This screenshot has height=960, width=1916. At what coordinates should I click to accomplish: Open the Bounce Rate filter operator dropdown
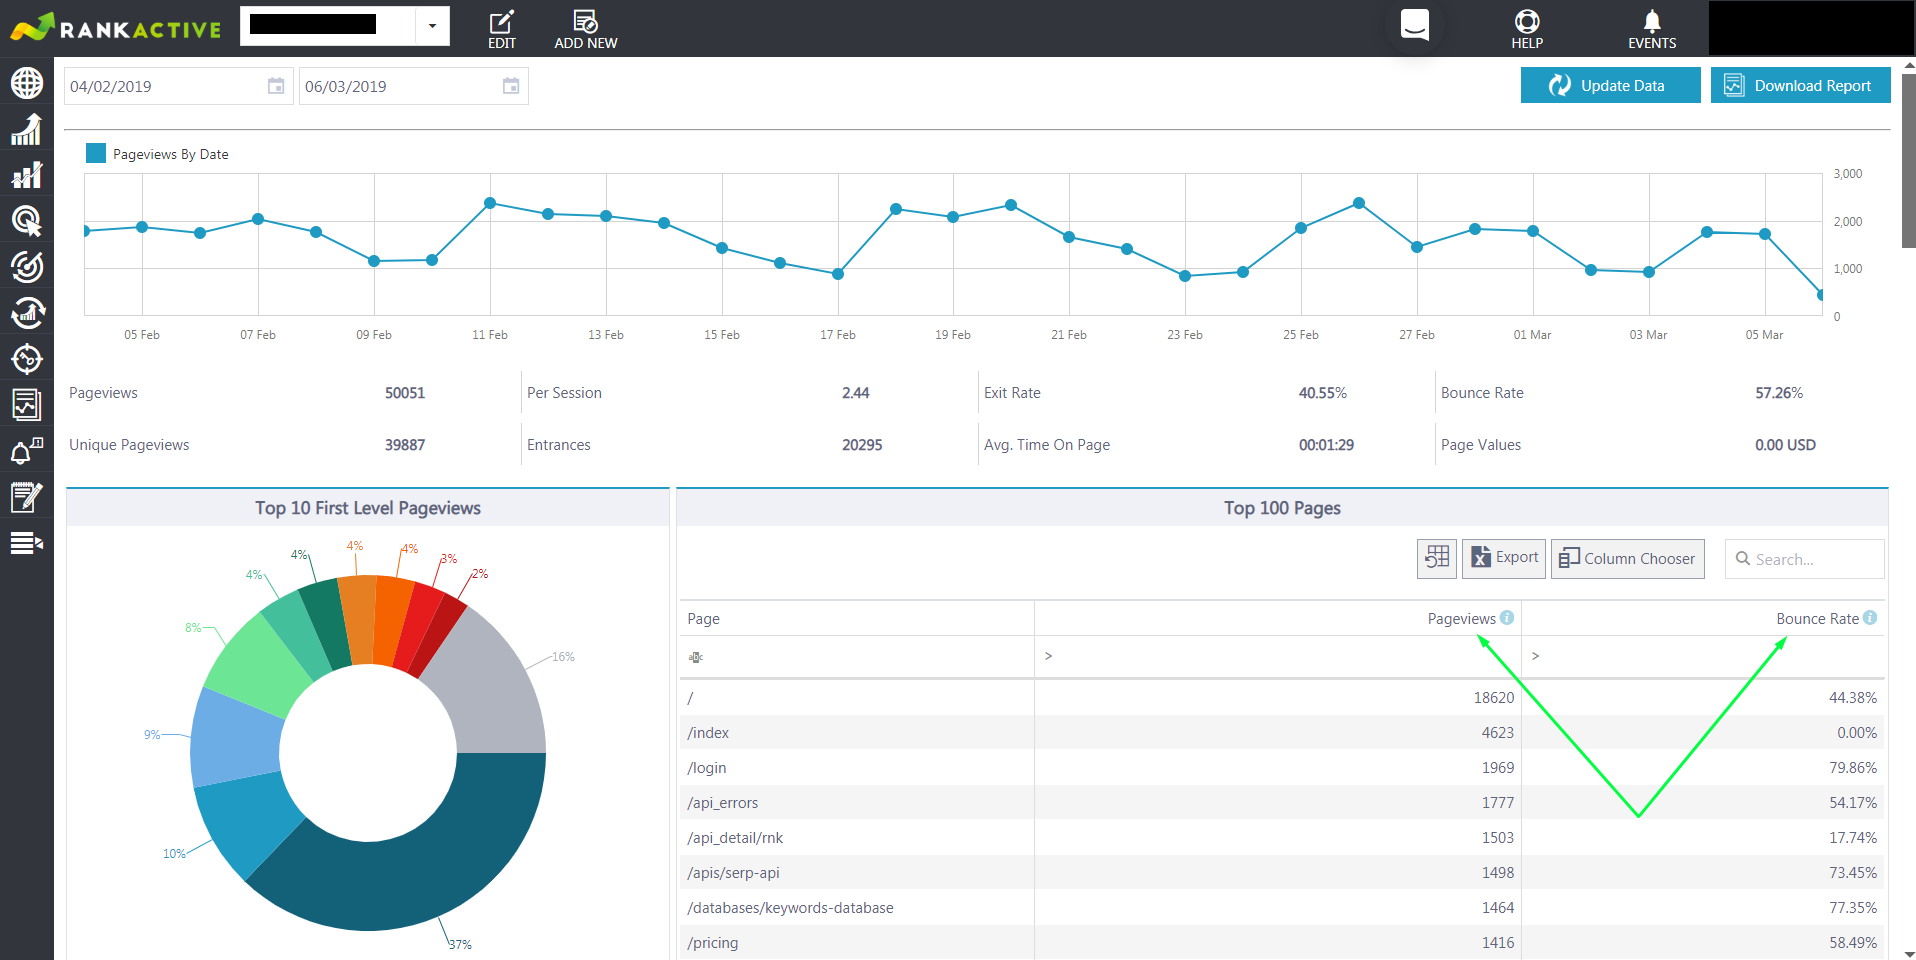click(x=1536, y=656)
